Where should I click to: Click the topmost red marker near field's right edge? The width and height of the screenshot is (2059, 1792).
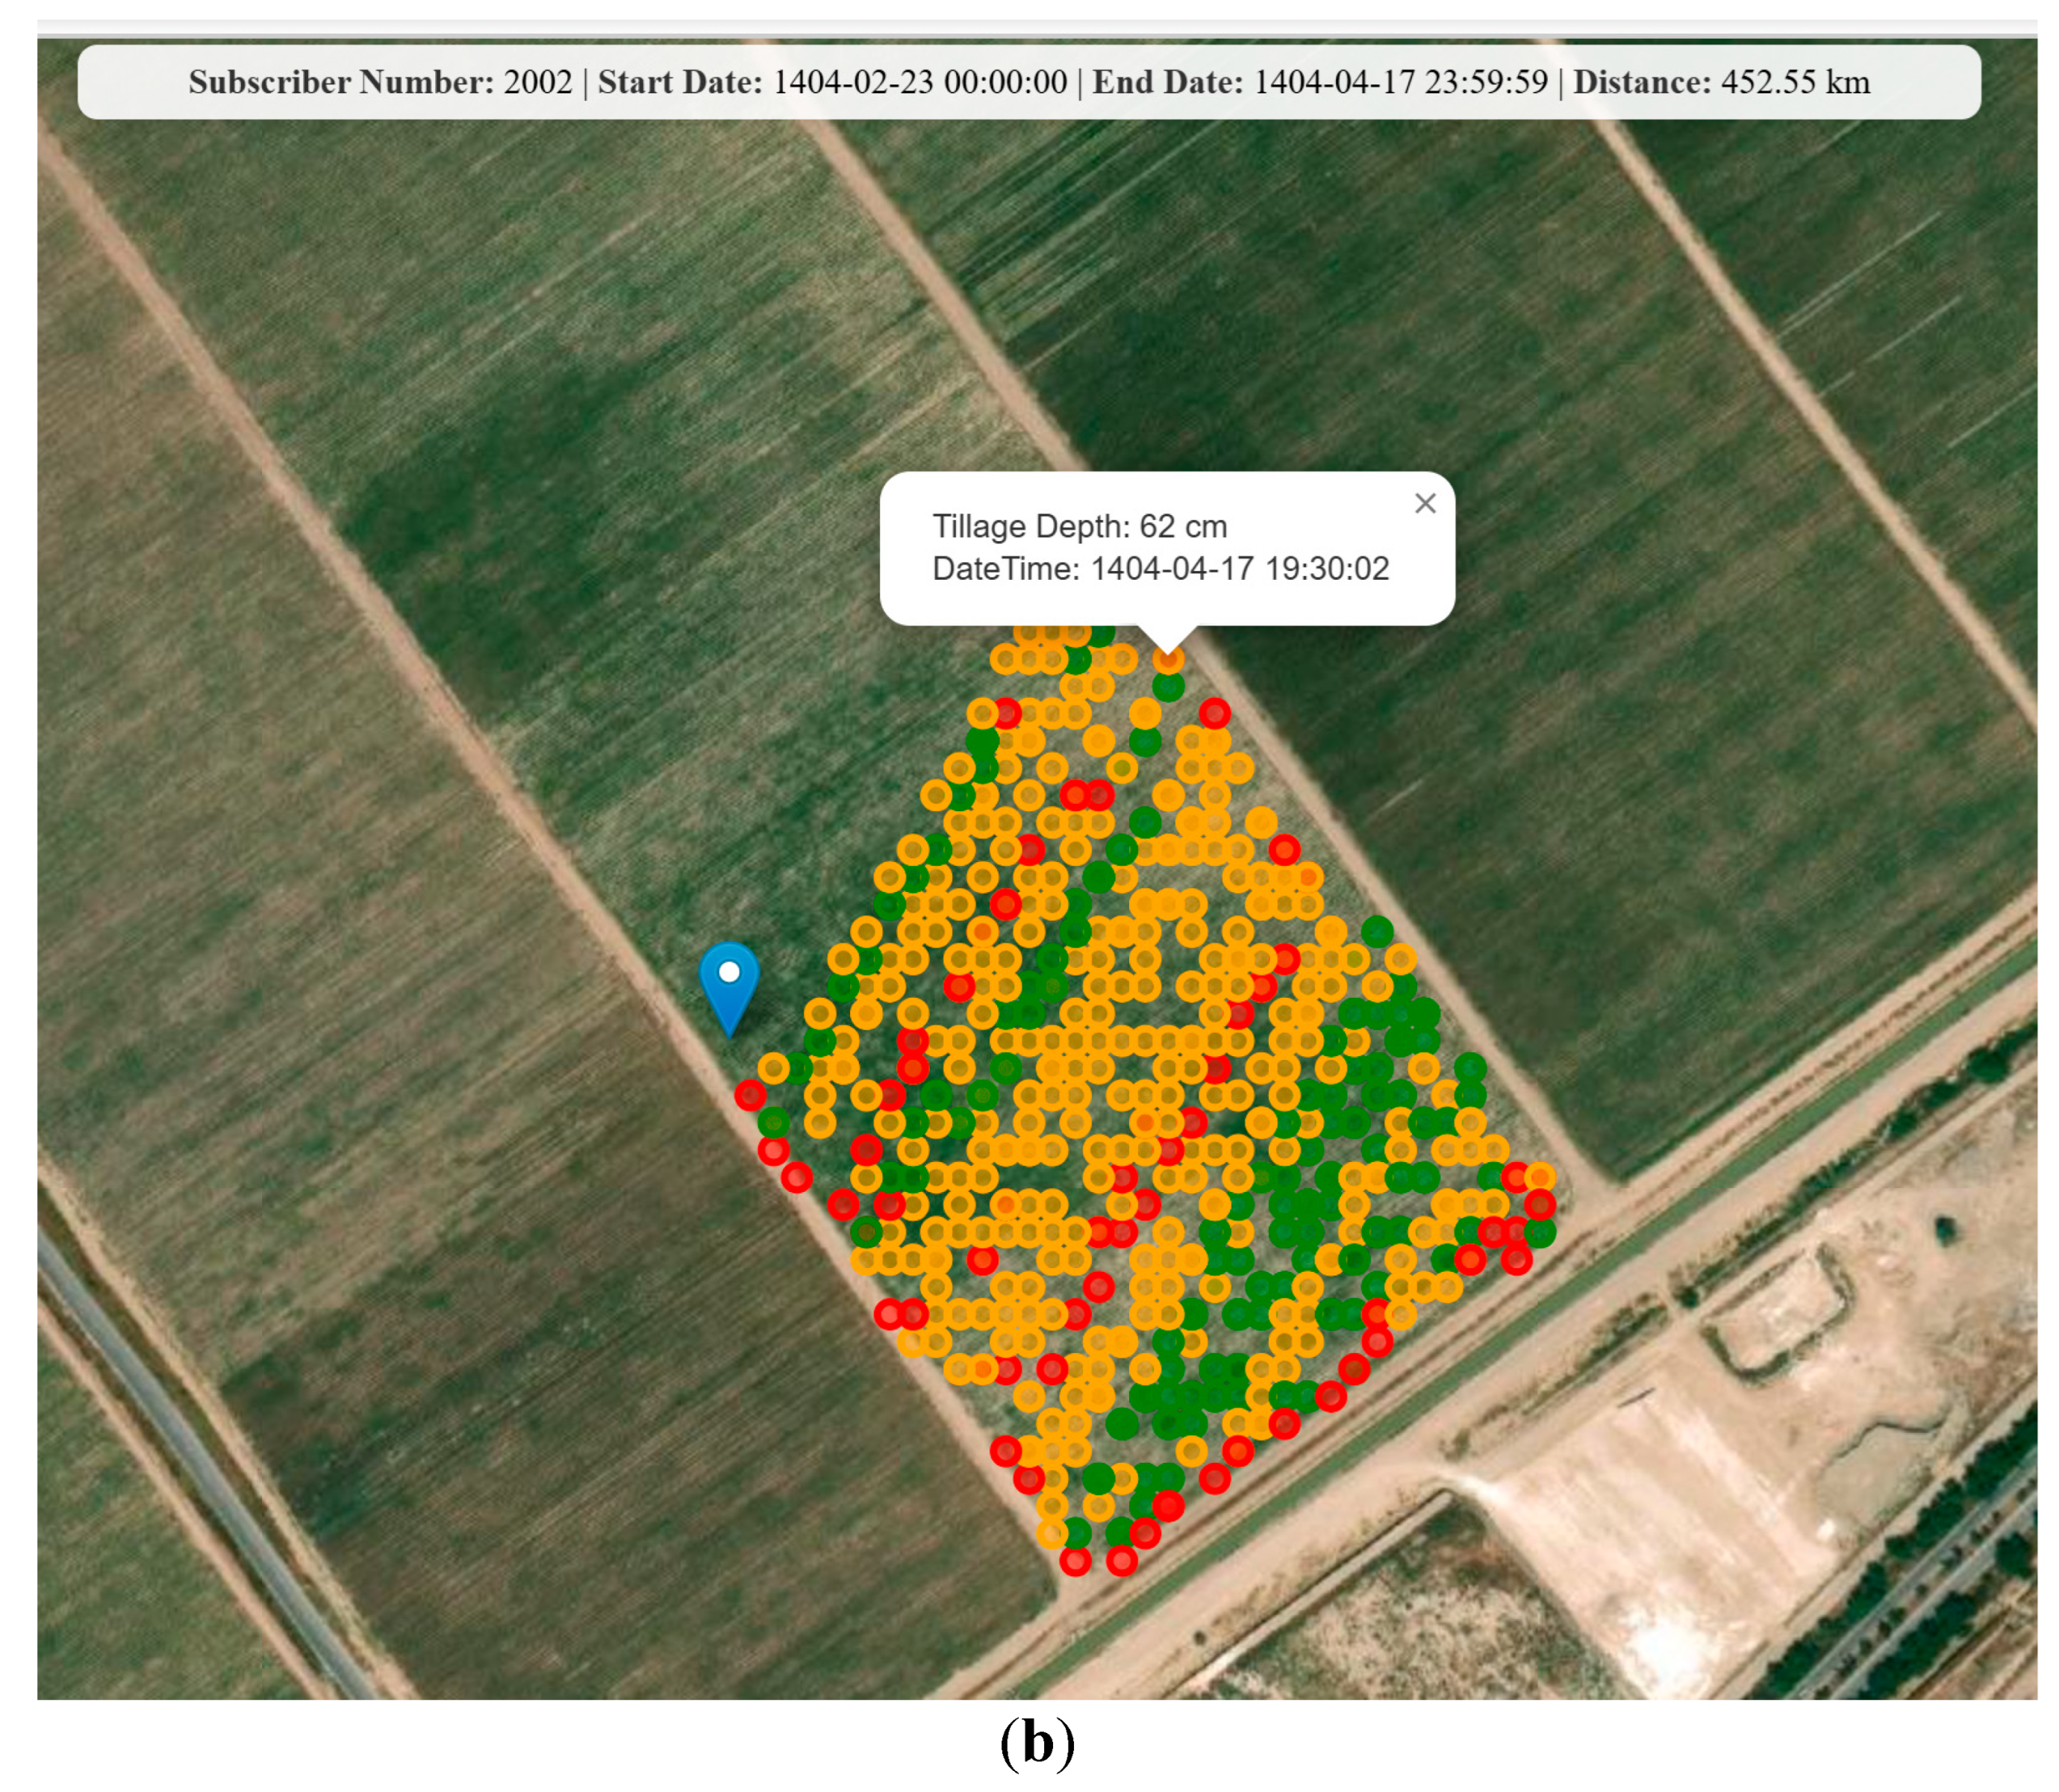click(1214, 713)
